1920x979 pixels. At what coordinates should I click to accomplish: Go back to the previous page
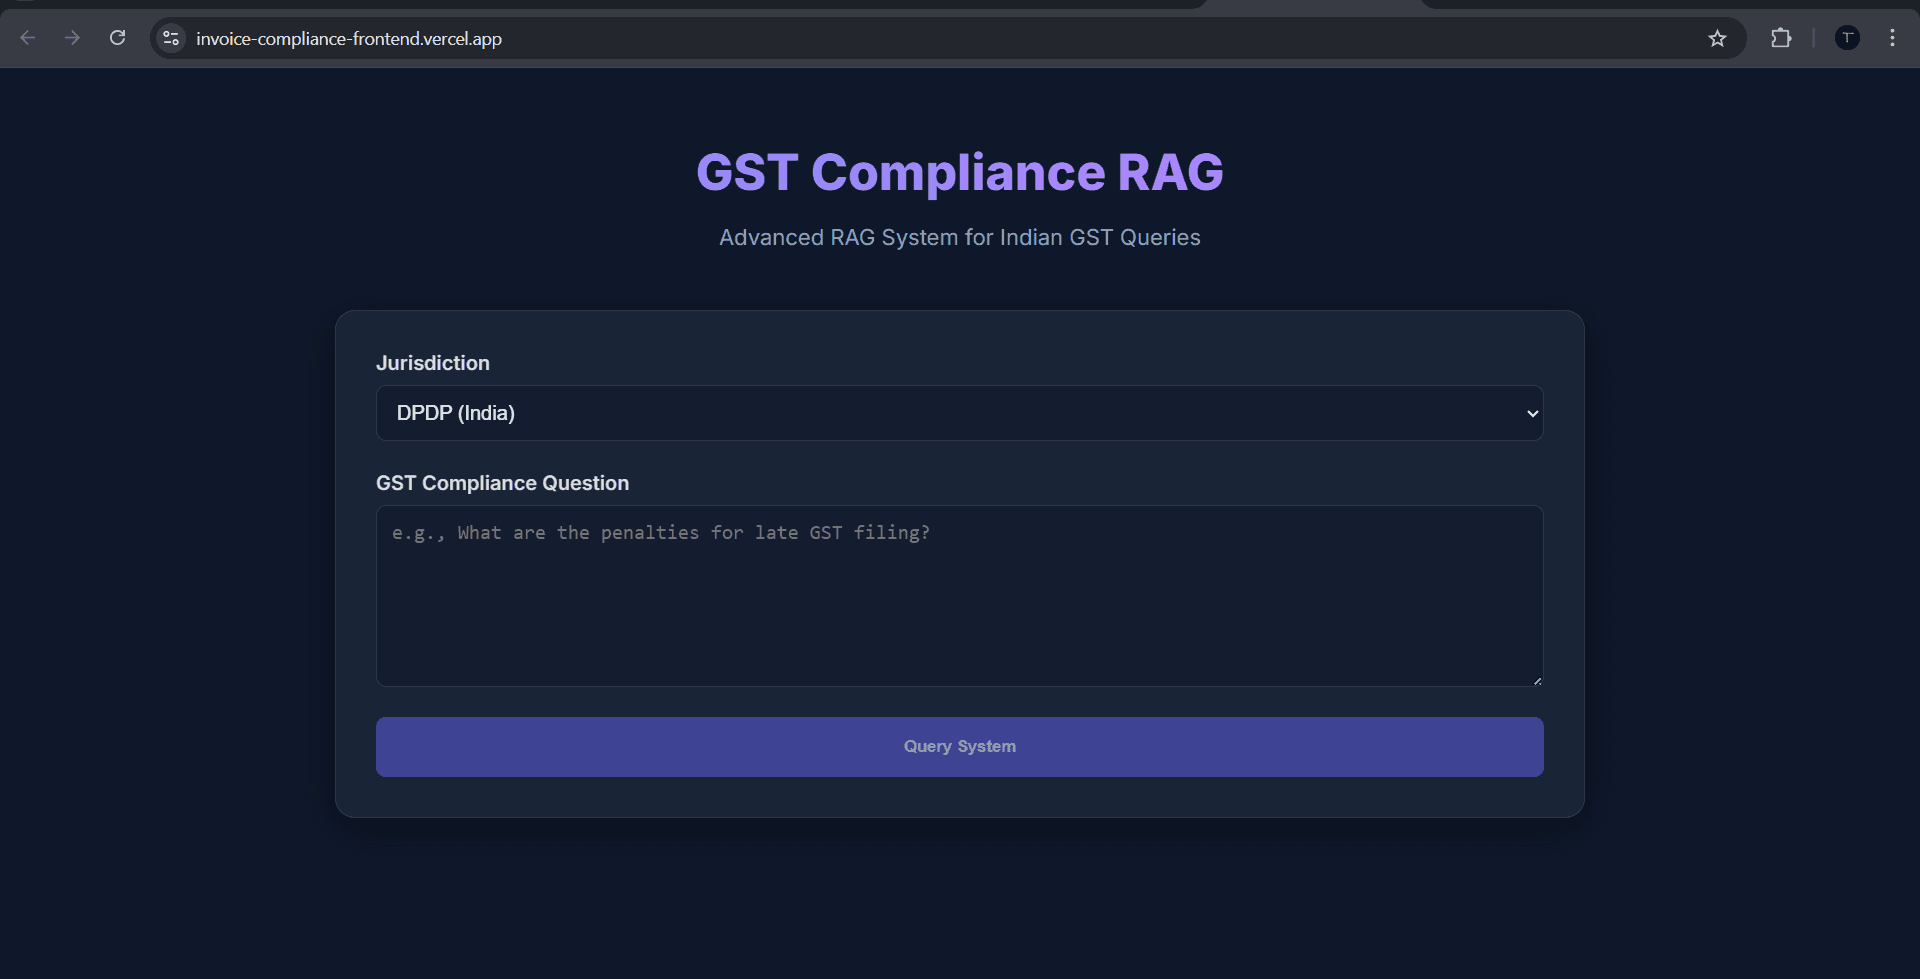[x=28, y=38]
